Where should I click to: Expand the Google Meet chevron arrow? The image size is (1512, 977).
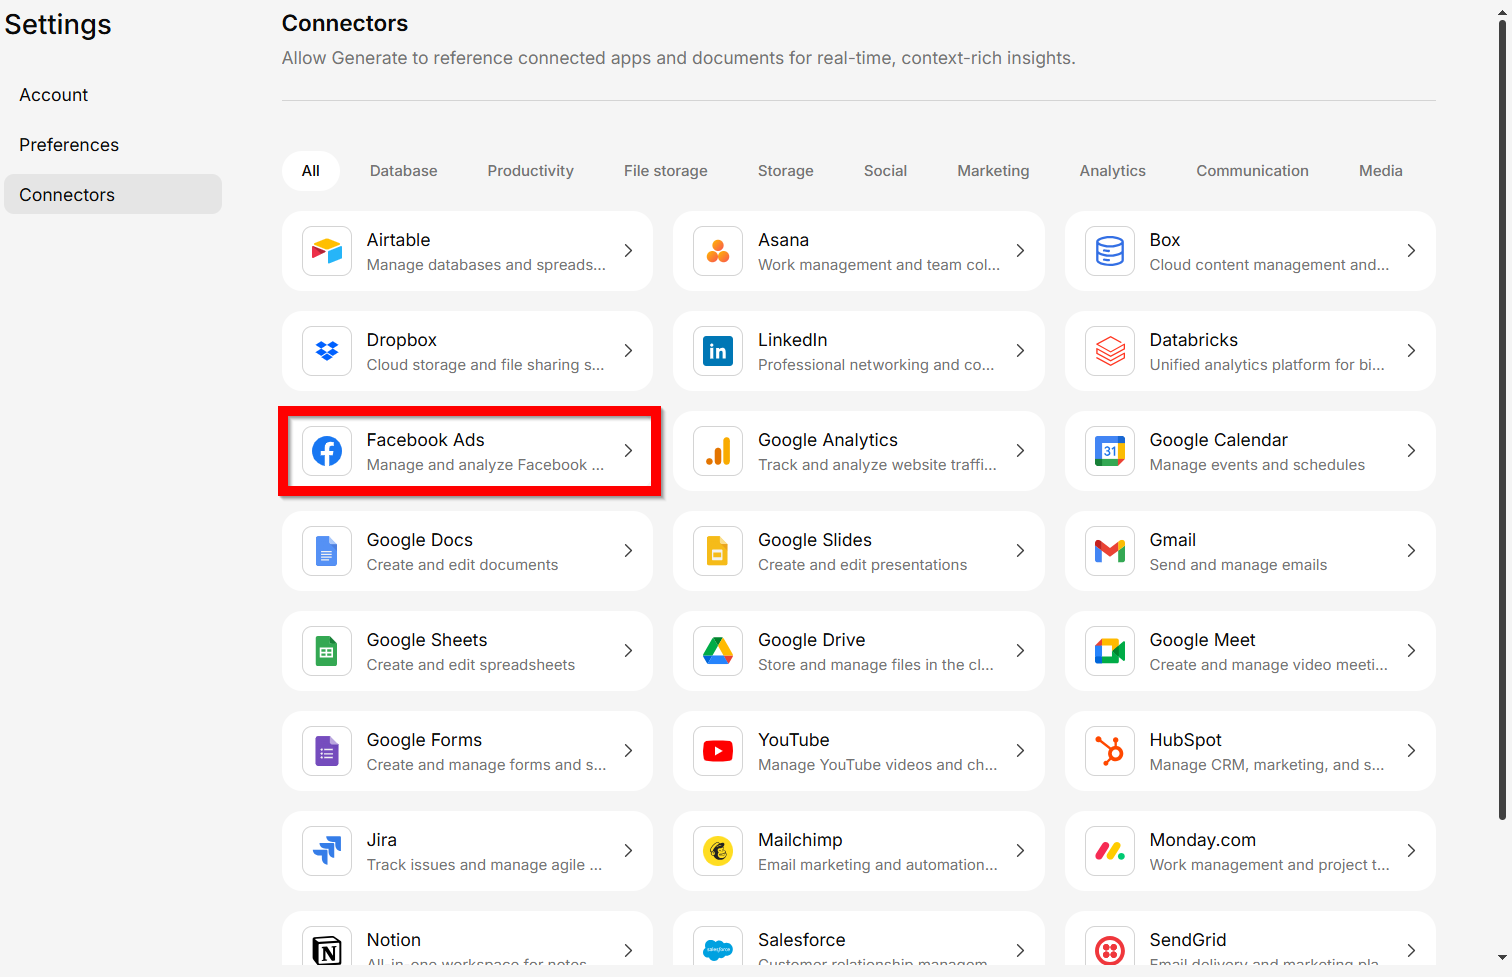(x=1411, y=651)
